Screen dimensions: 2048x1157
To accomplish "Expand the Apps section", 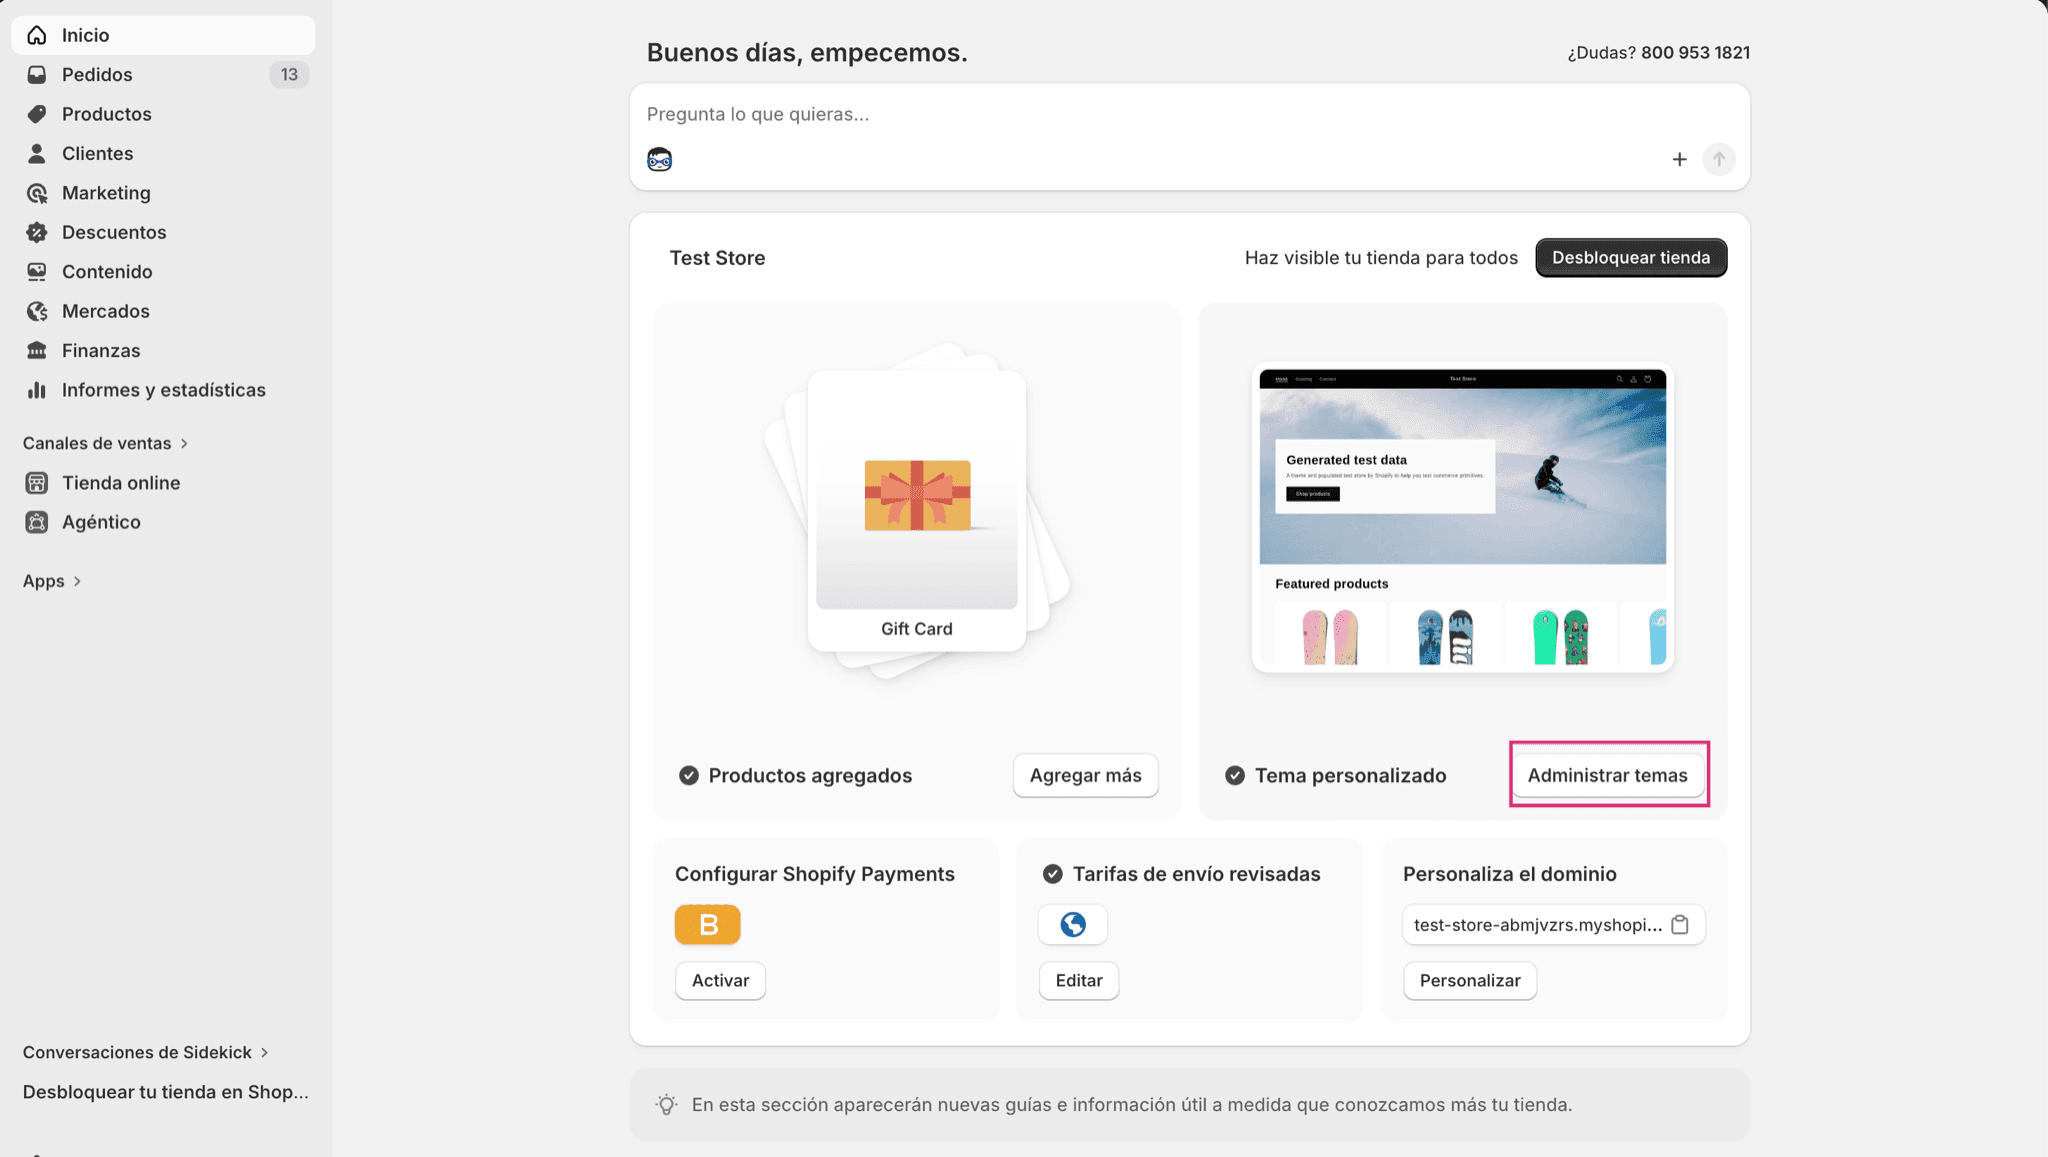I will pyautogui.click(x=52, y=581).
